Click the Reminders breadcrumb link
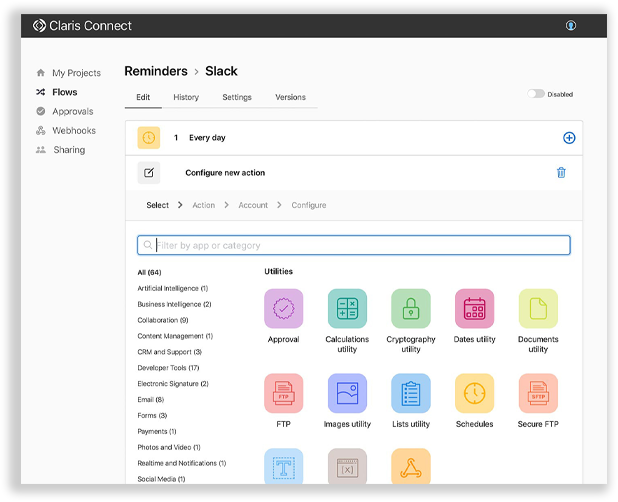Image resolution: width=618 pixels, height=502 pixels. [156, 71]
